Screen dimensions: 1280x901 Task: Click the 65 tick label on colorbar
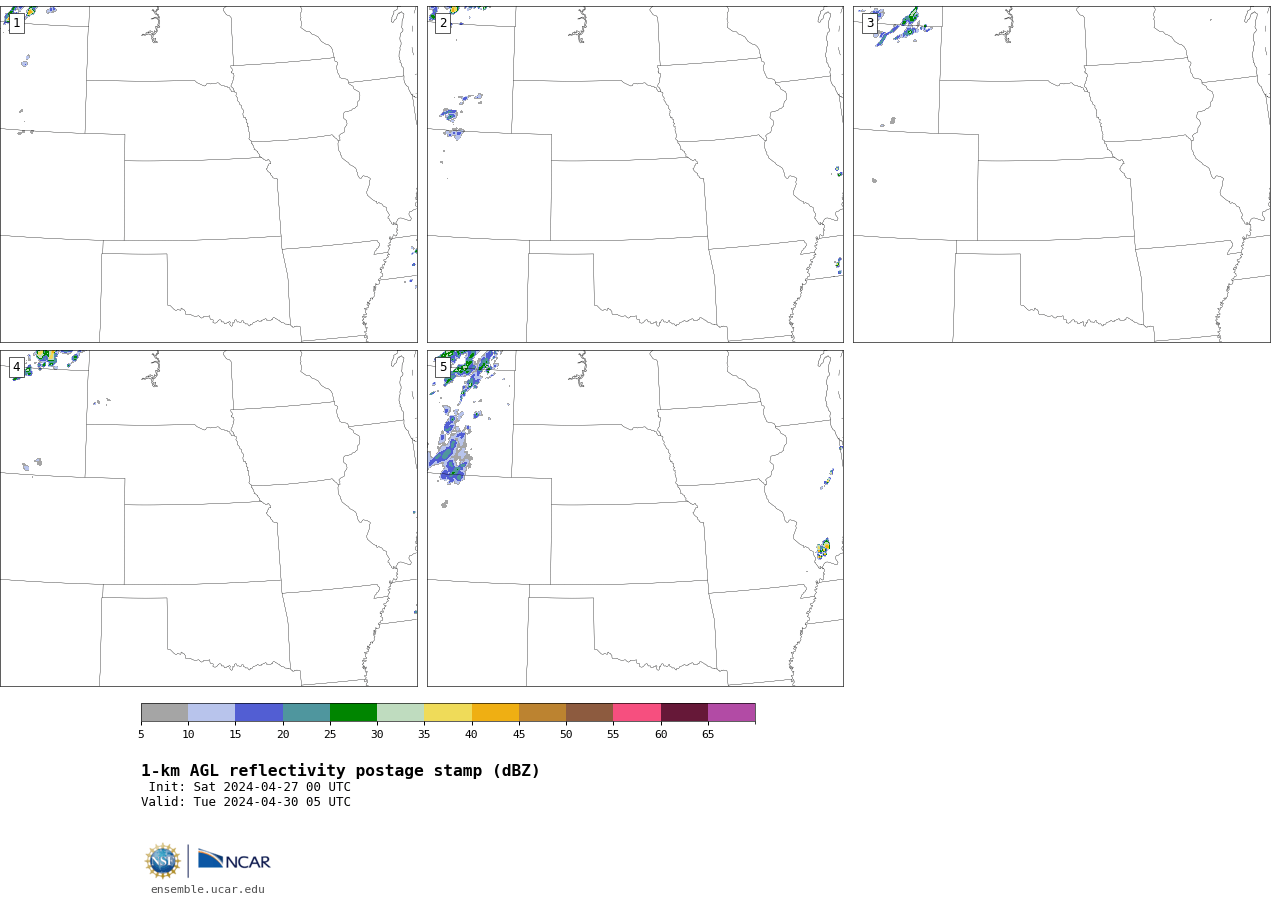pos(708,735)
